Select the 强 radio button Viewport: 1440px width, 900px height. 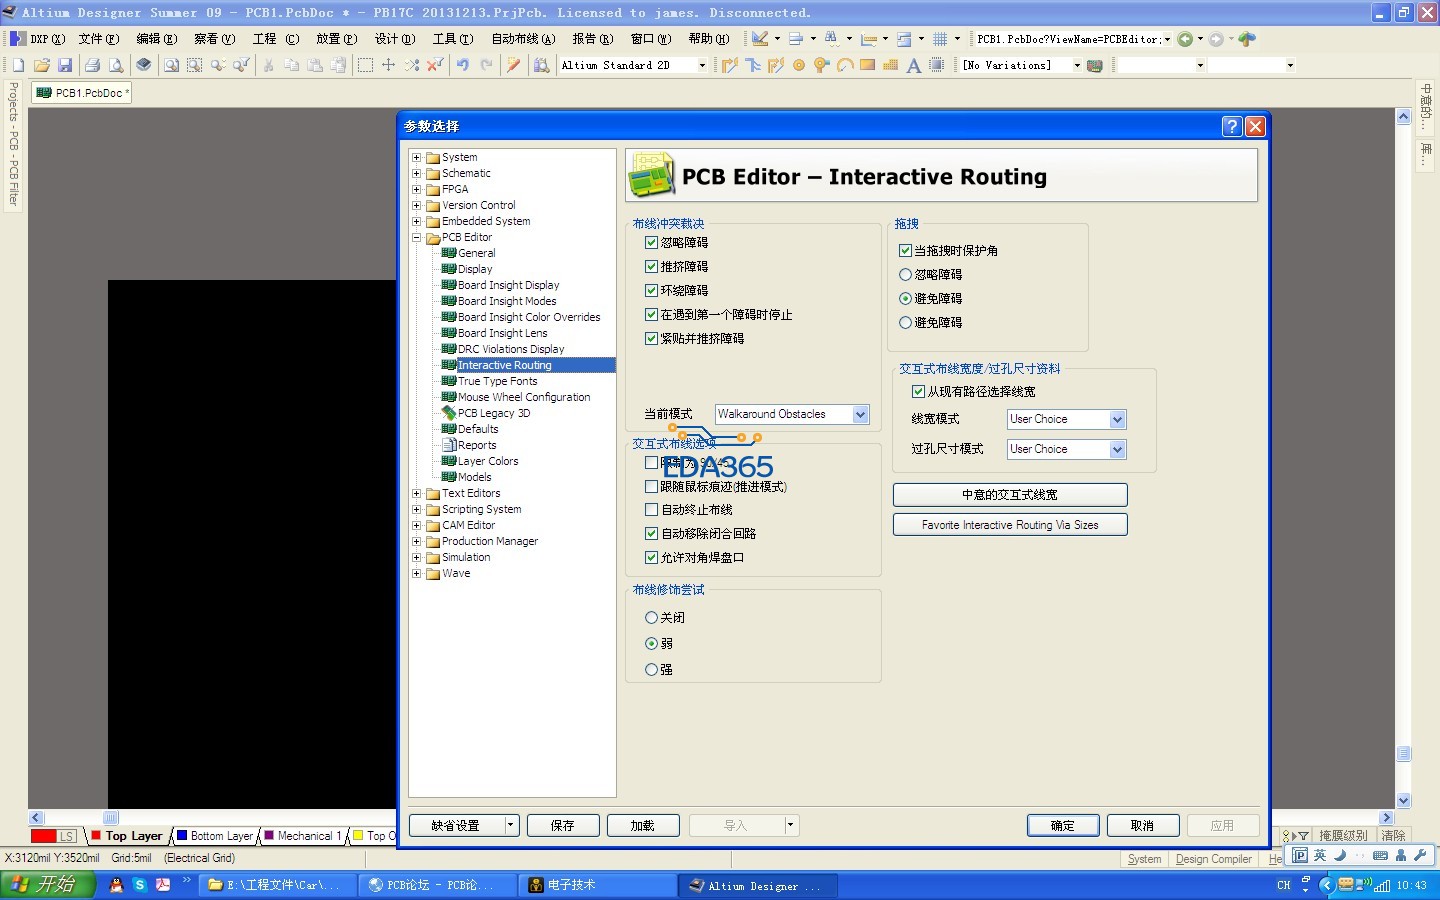click(652, 670)
